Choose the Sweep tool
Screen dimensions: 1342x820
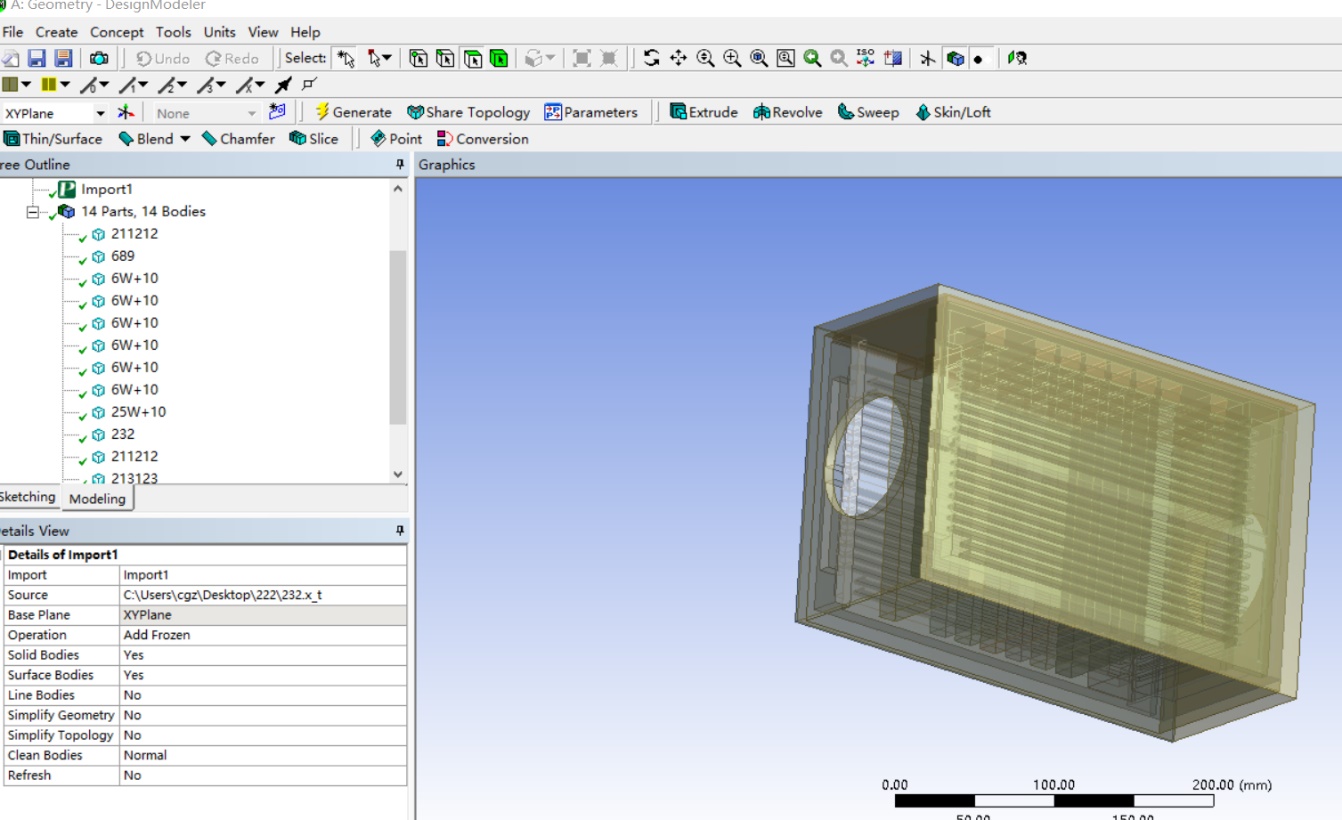868,112
